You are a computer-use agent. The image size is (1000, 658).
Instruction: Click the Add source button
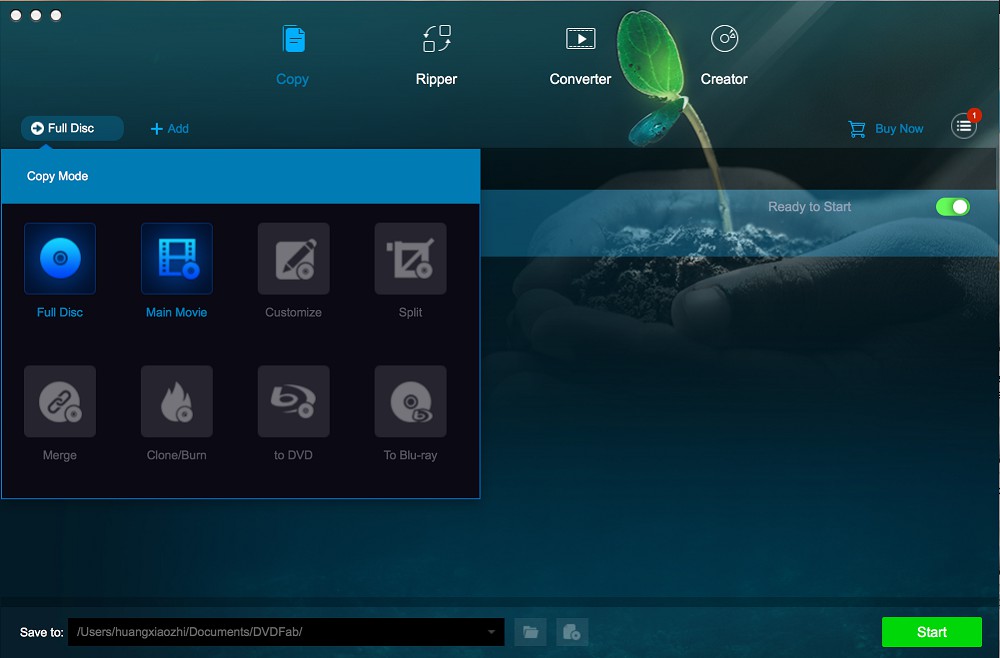pos(170,129)
